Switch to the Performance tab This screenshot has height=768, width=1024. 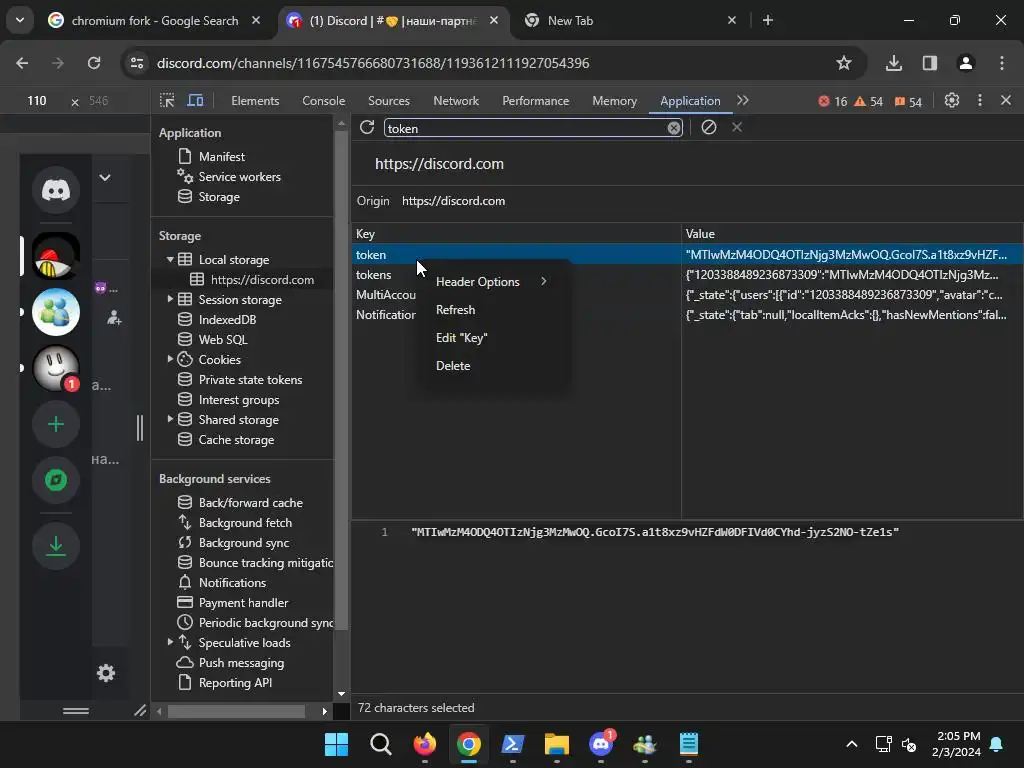[x=536, y=101]
